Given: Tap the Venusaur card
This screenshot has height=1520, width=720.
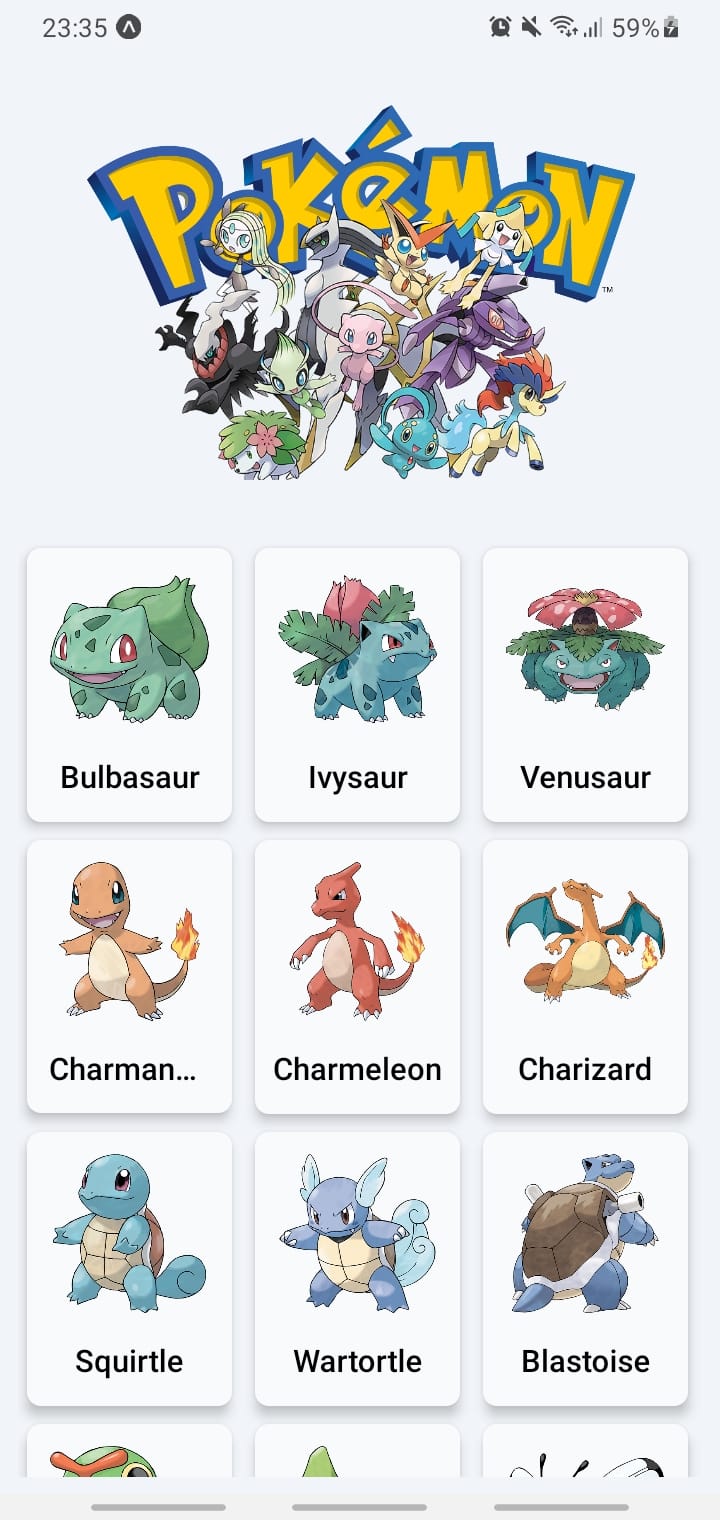Looking at the screenshot, I should pos(585,685).
